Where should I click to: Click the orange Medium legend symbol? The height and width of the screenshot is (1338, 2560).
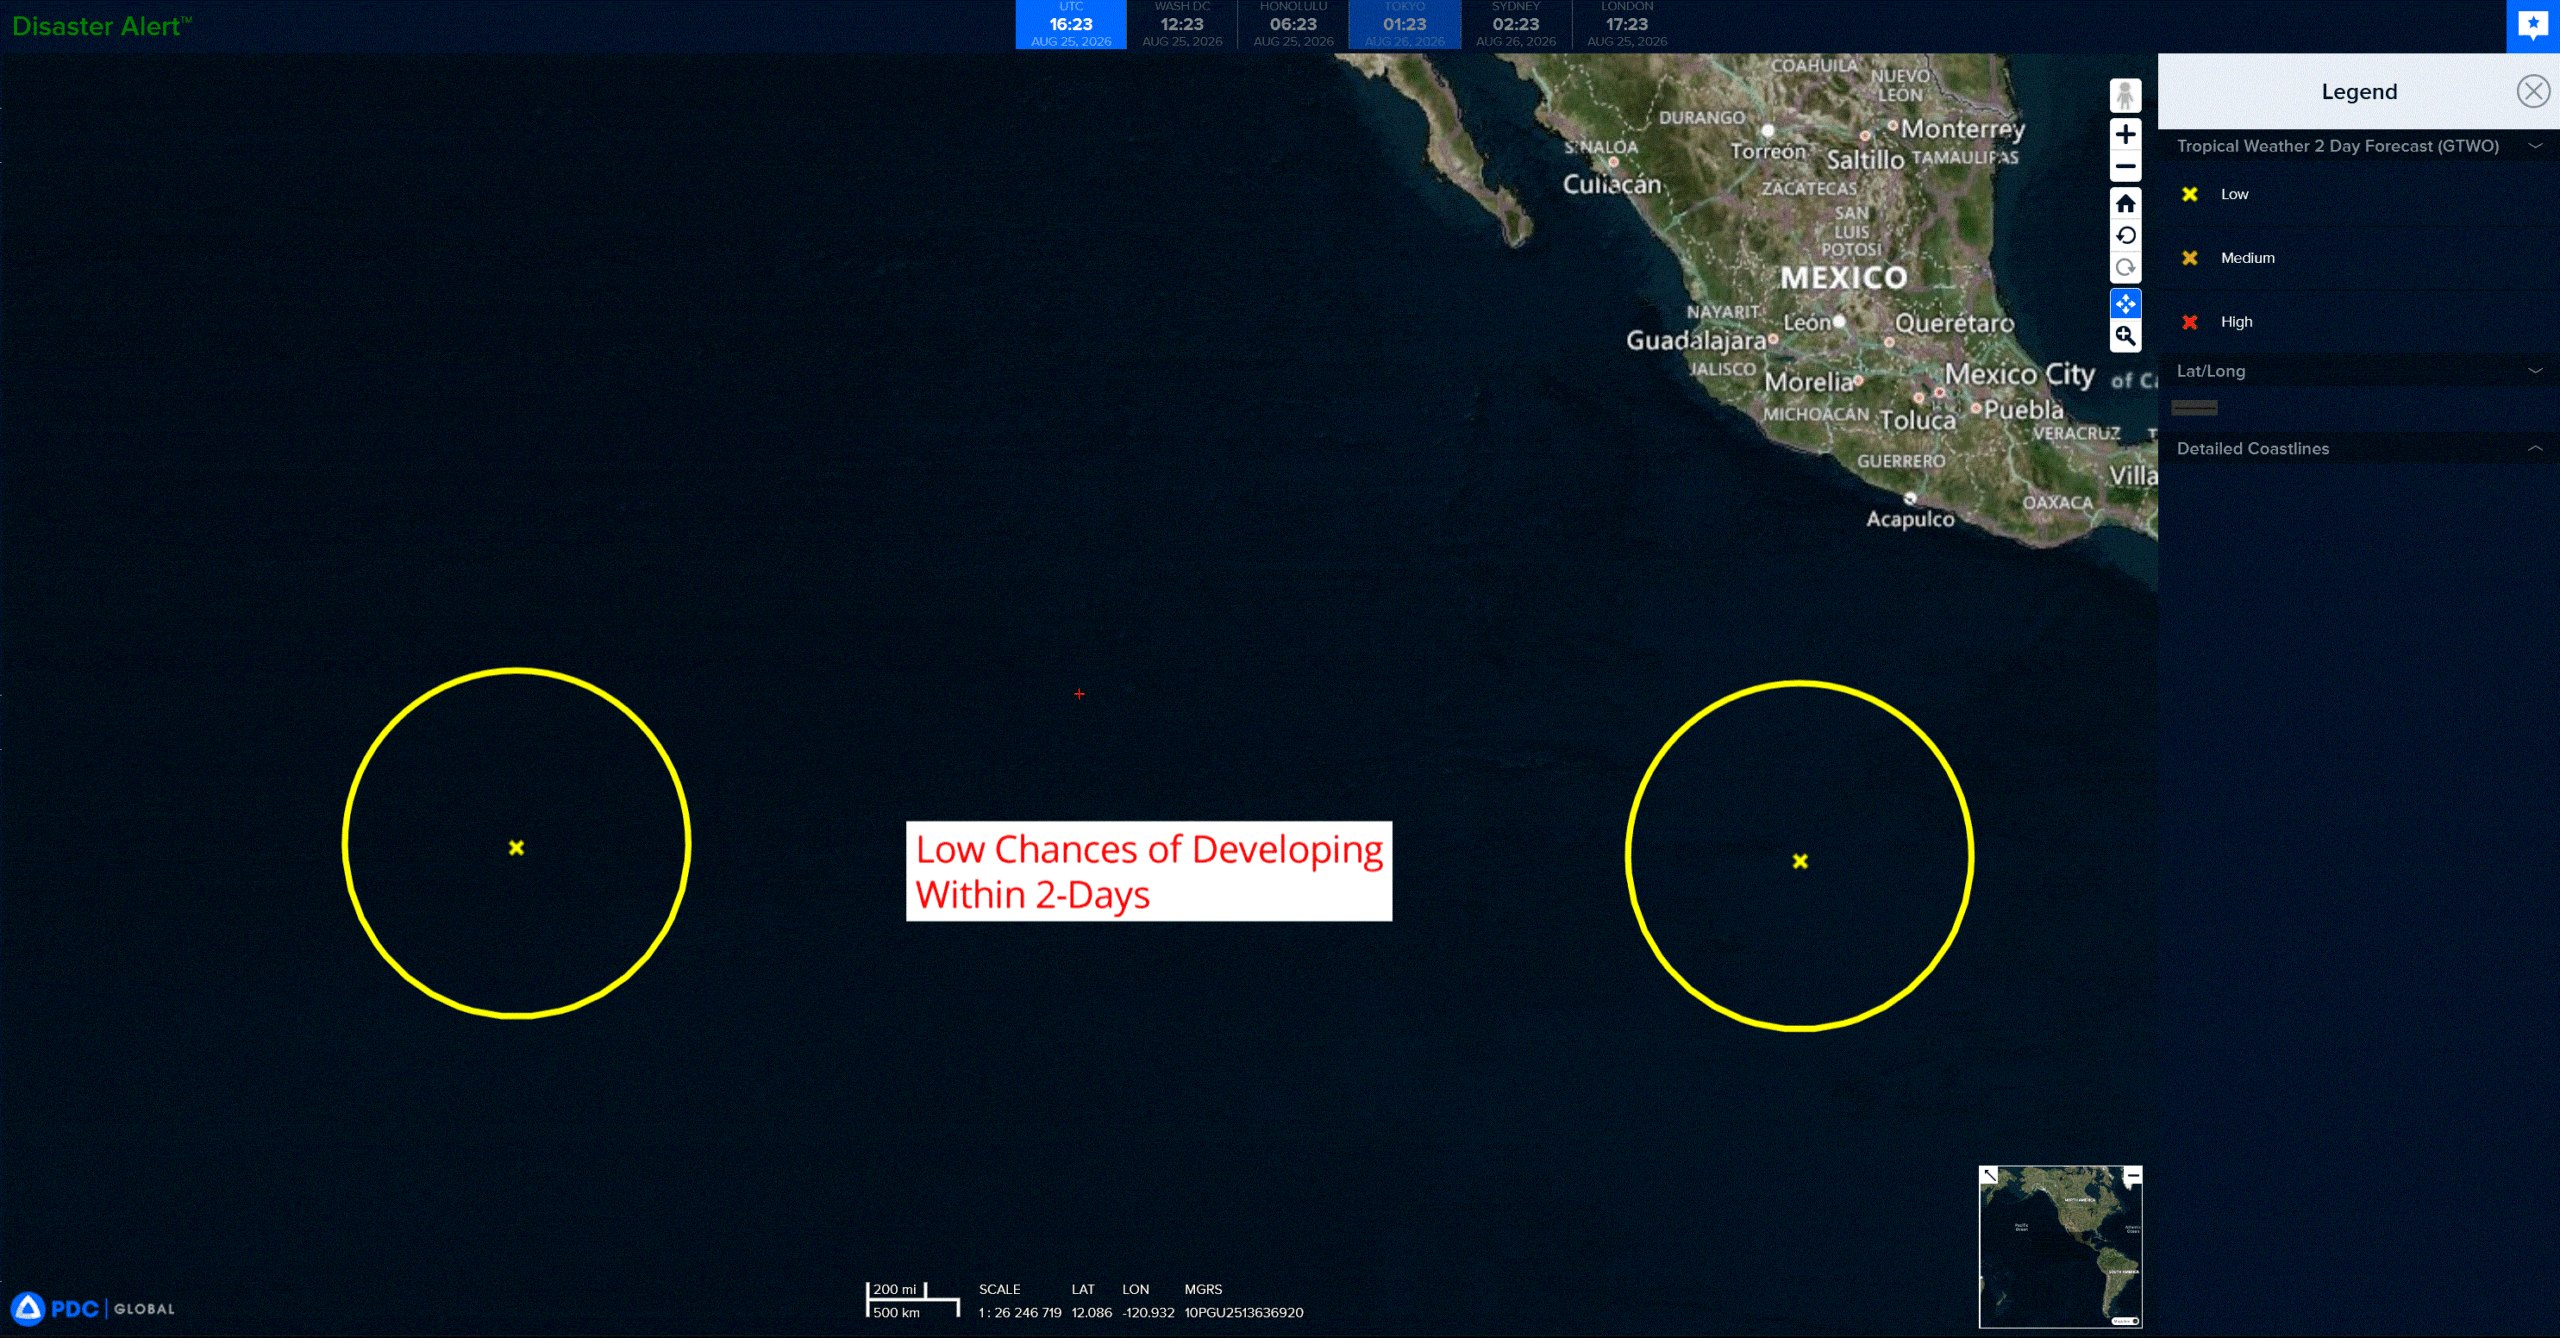[2190, 258]
